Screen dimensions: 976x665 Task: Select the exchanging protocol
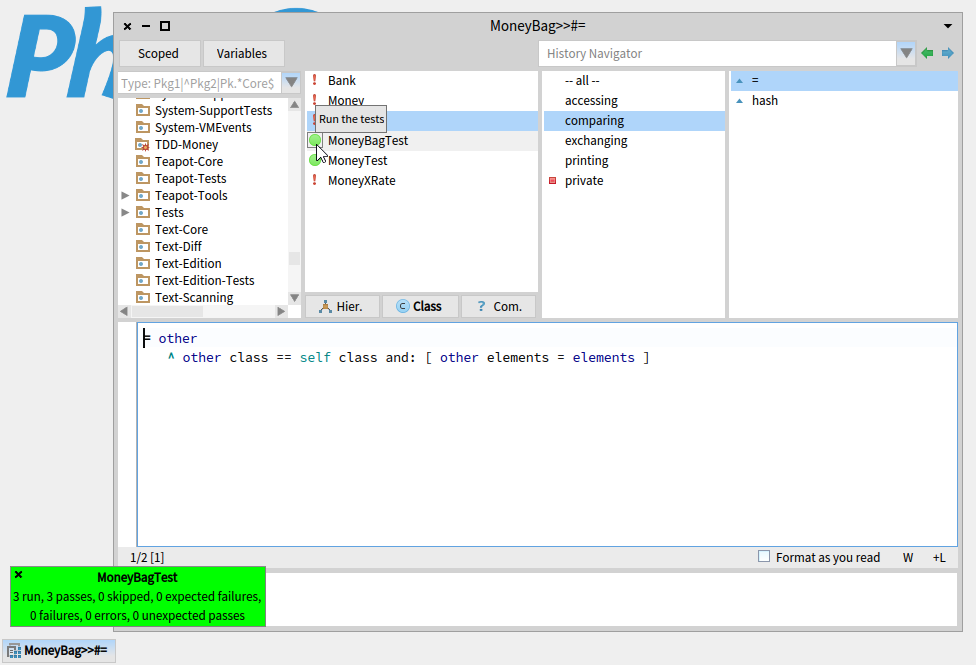click(634, 141)
